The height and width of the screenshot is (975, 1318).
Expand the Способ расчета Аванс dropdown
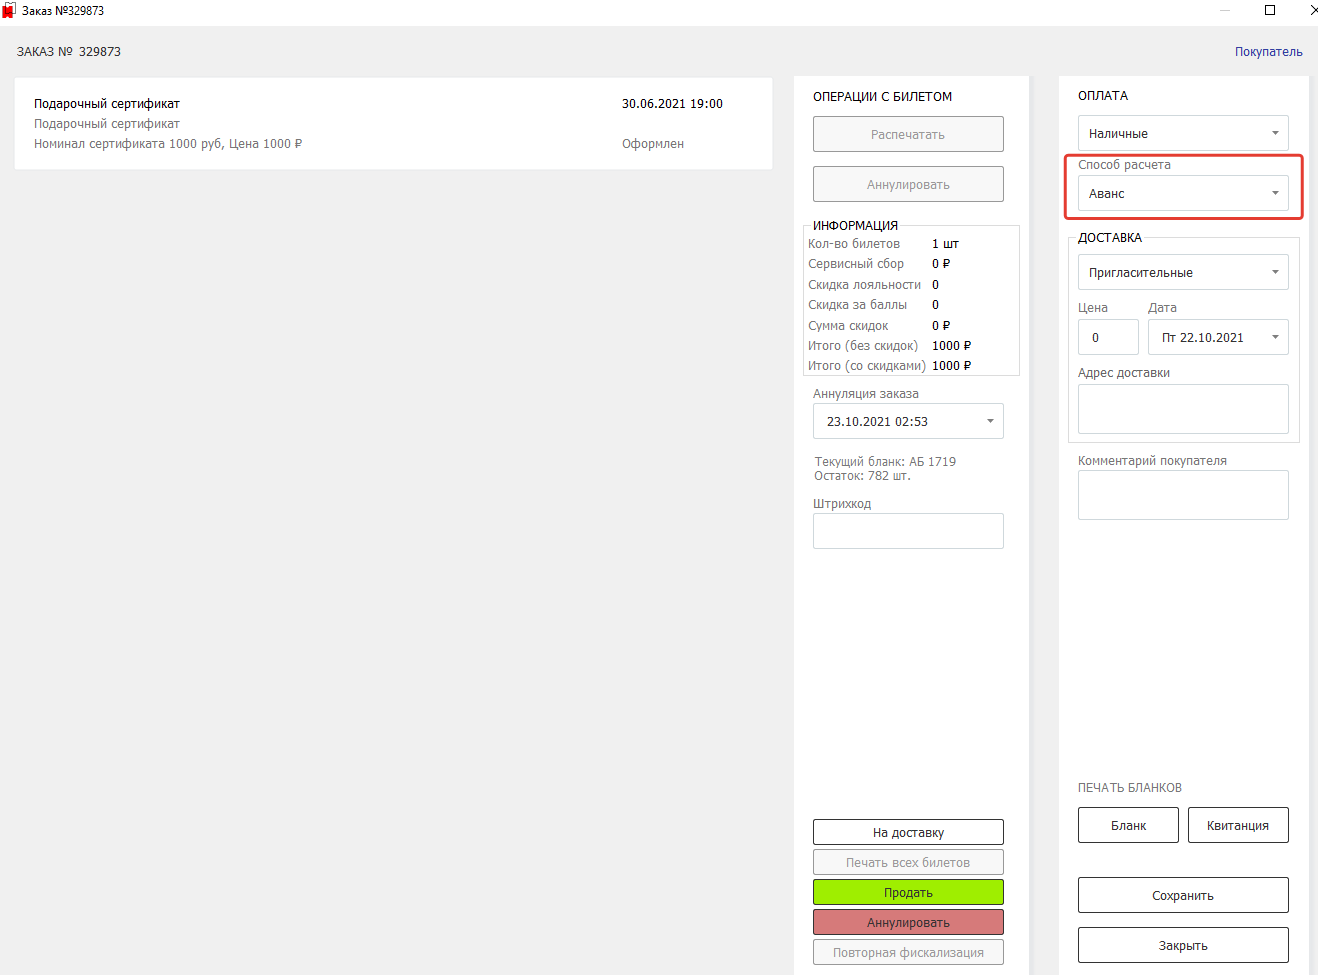click(x=1182, y=193)
